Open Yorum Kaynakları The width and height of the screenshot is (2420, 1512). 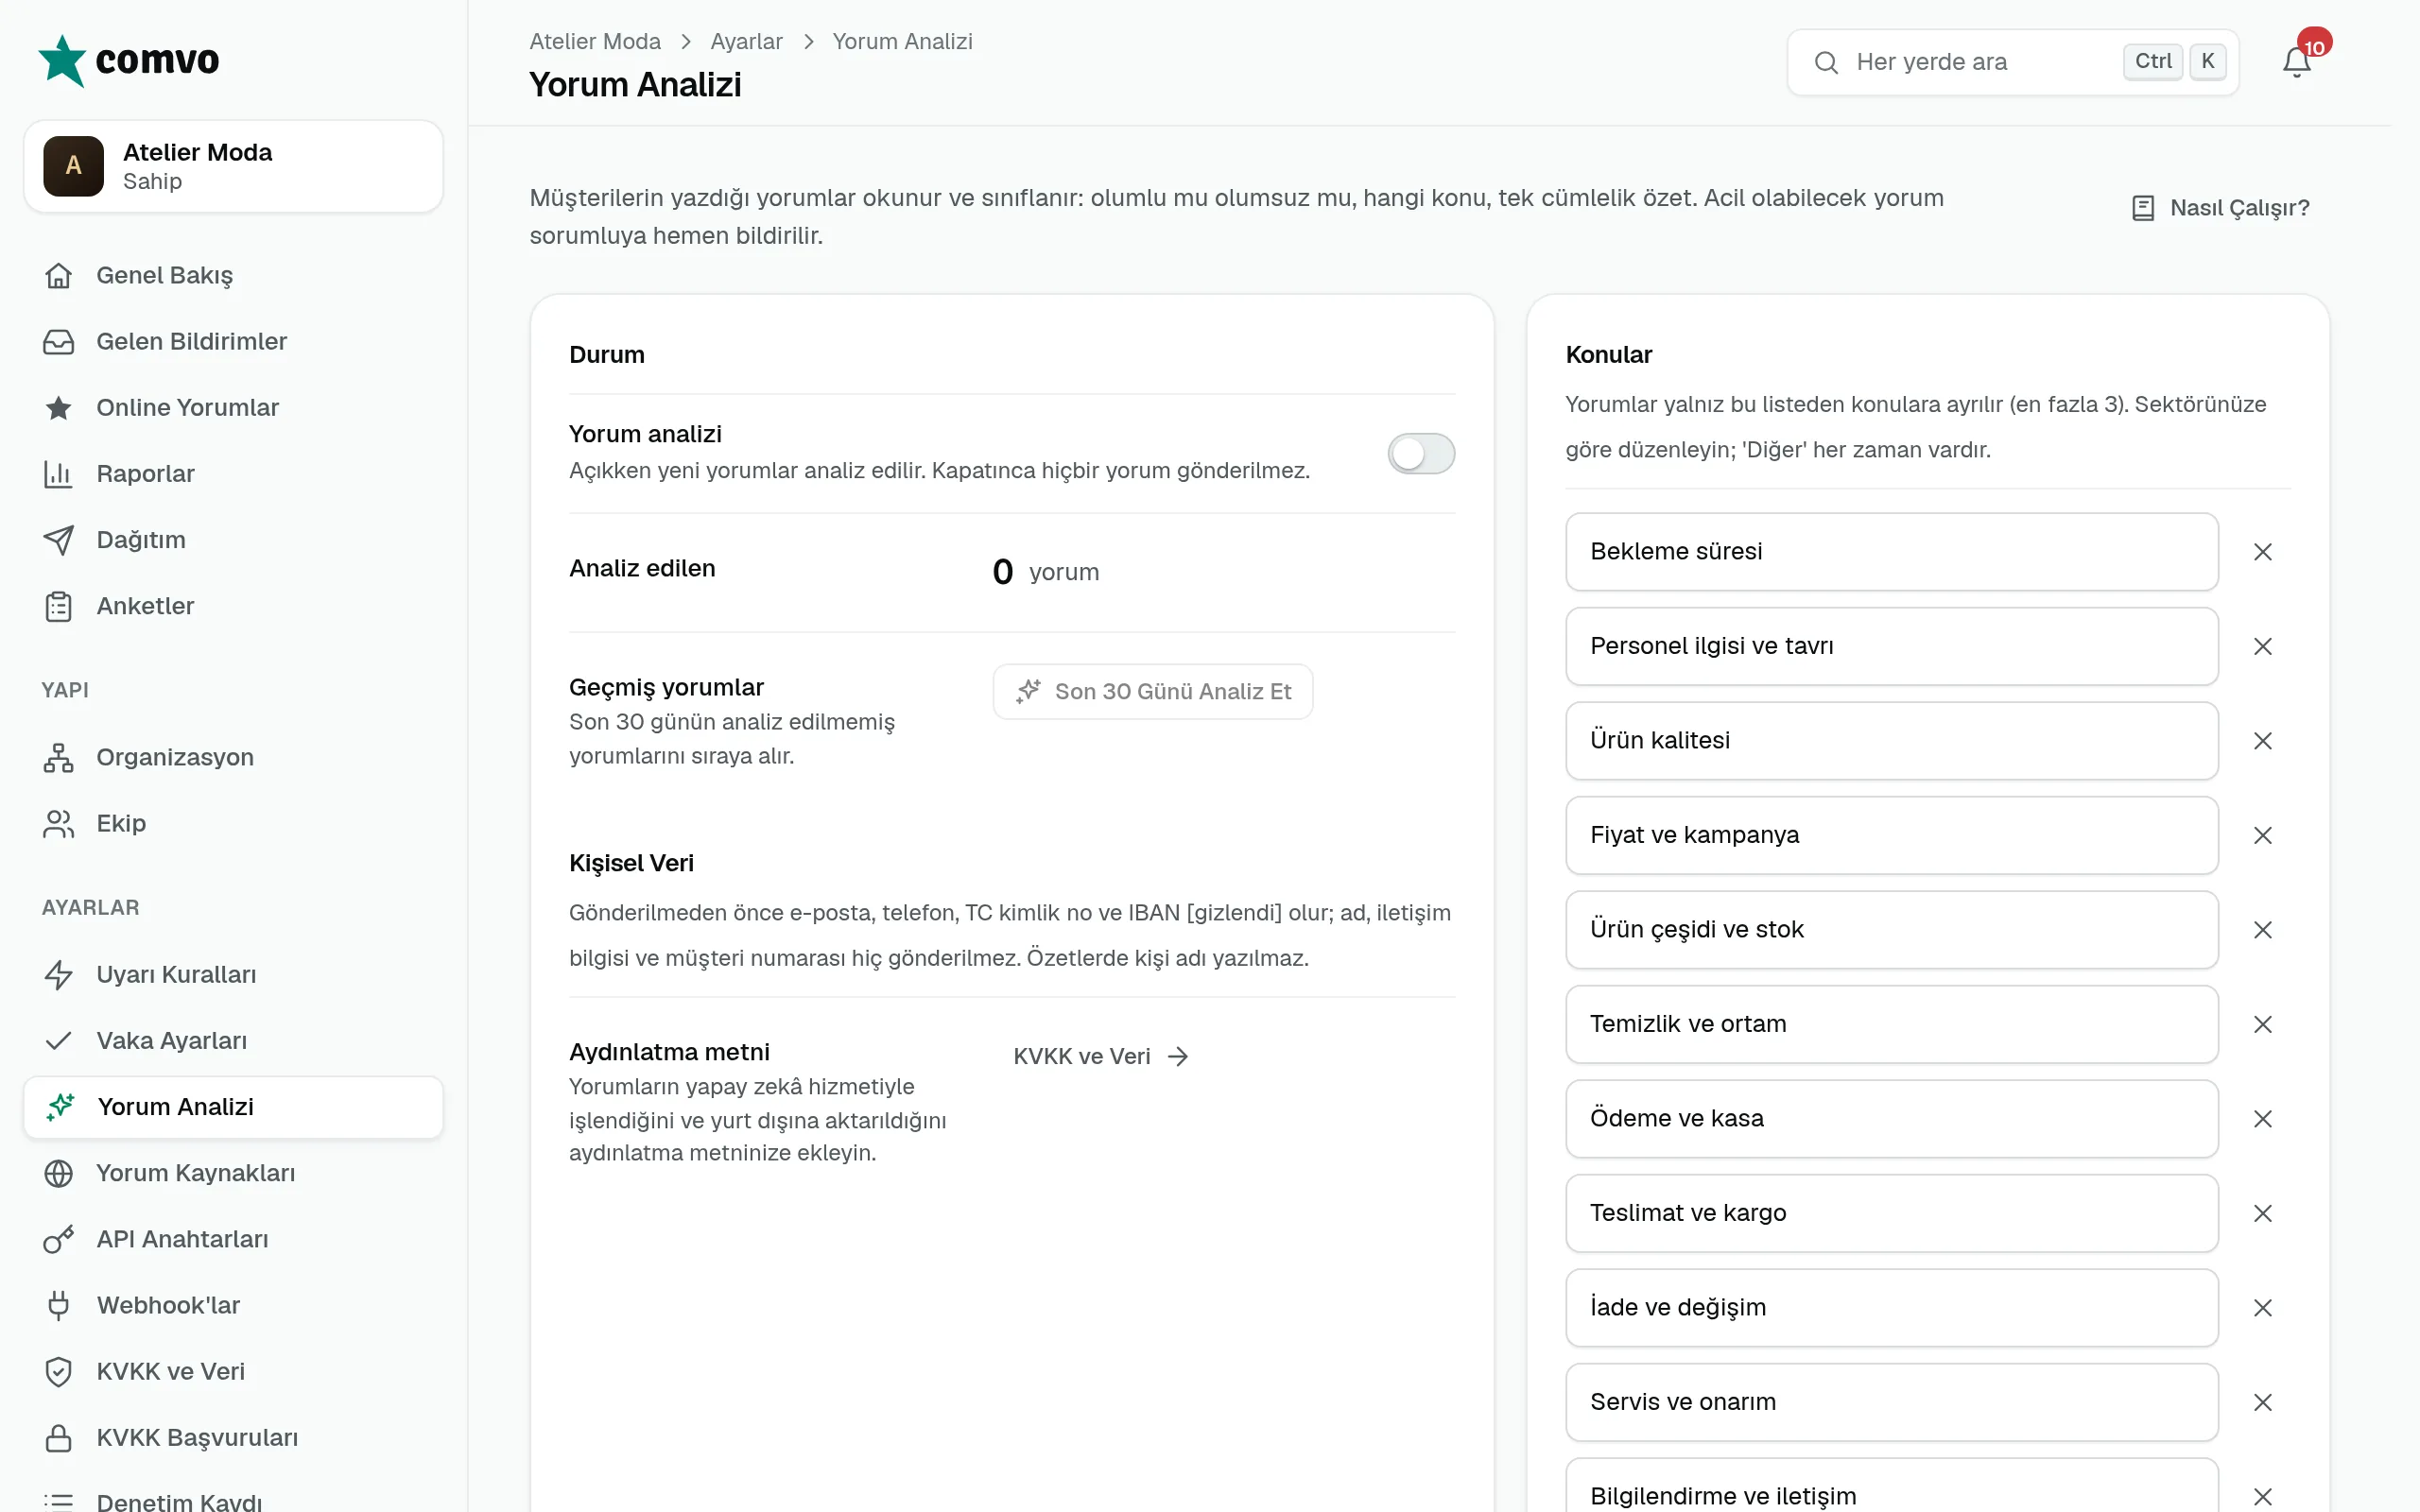(x=233, y=1173)
